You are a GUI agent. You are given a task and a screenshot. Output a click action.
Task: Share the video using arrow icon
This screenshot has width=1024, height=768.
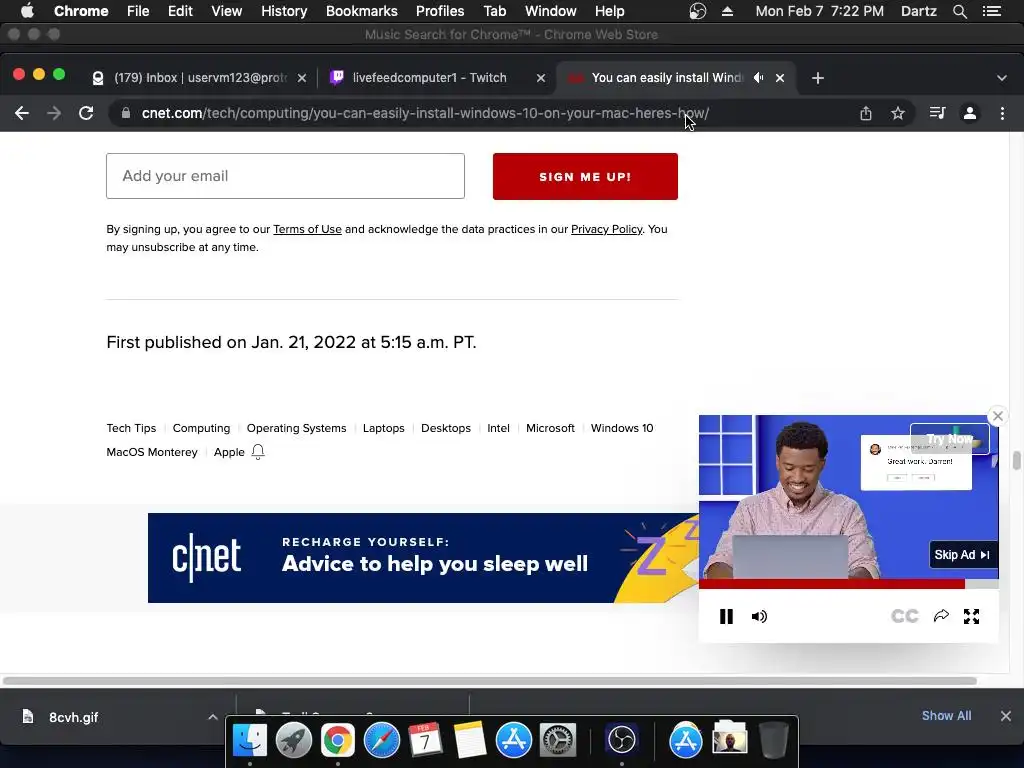(x=941, y=616)
